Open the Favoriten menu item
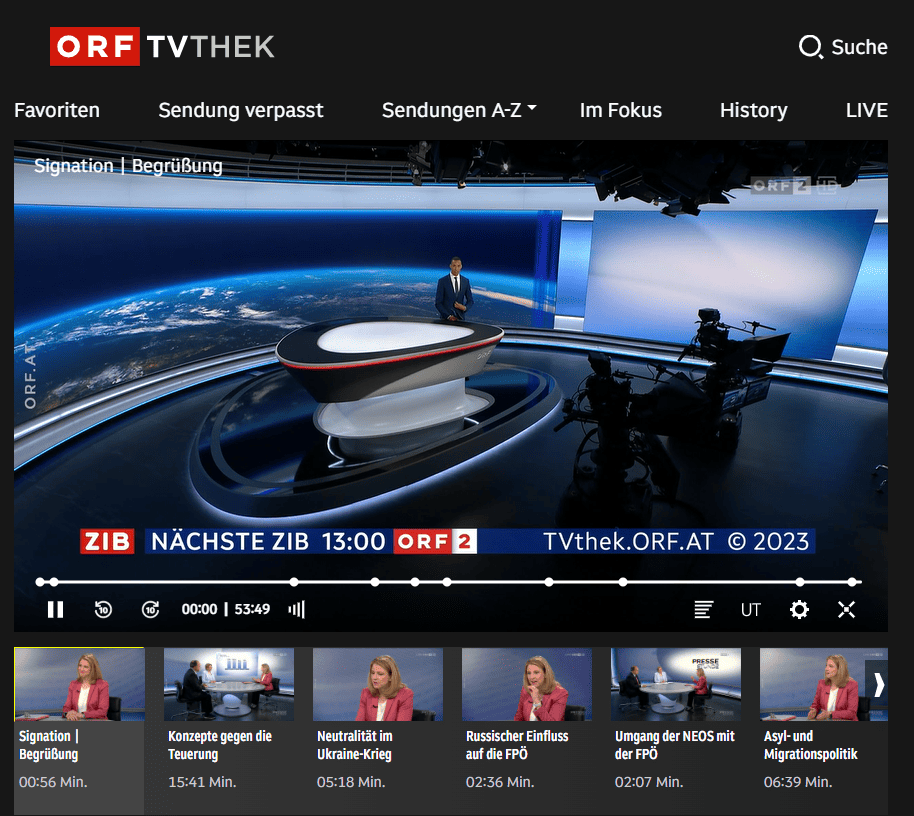Viewport: 914px width, 816px height. pyautogui.click(x=57, y=110)
